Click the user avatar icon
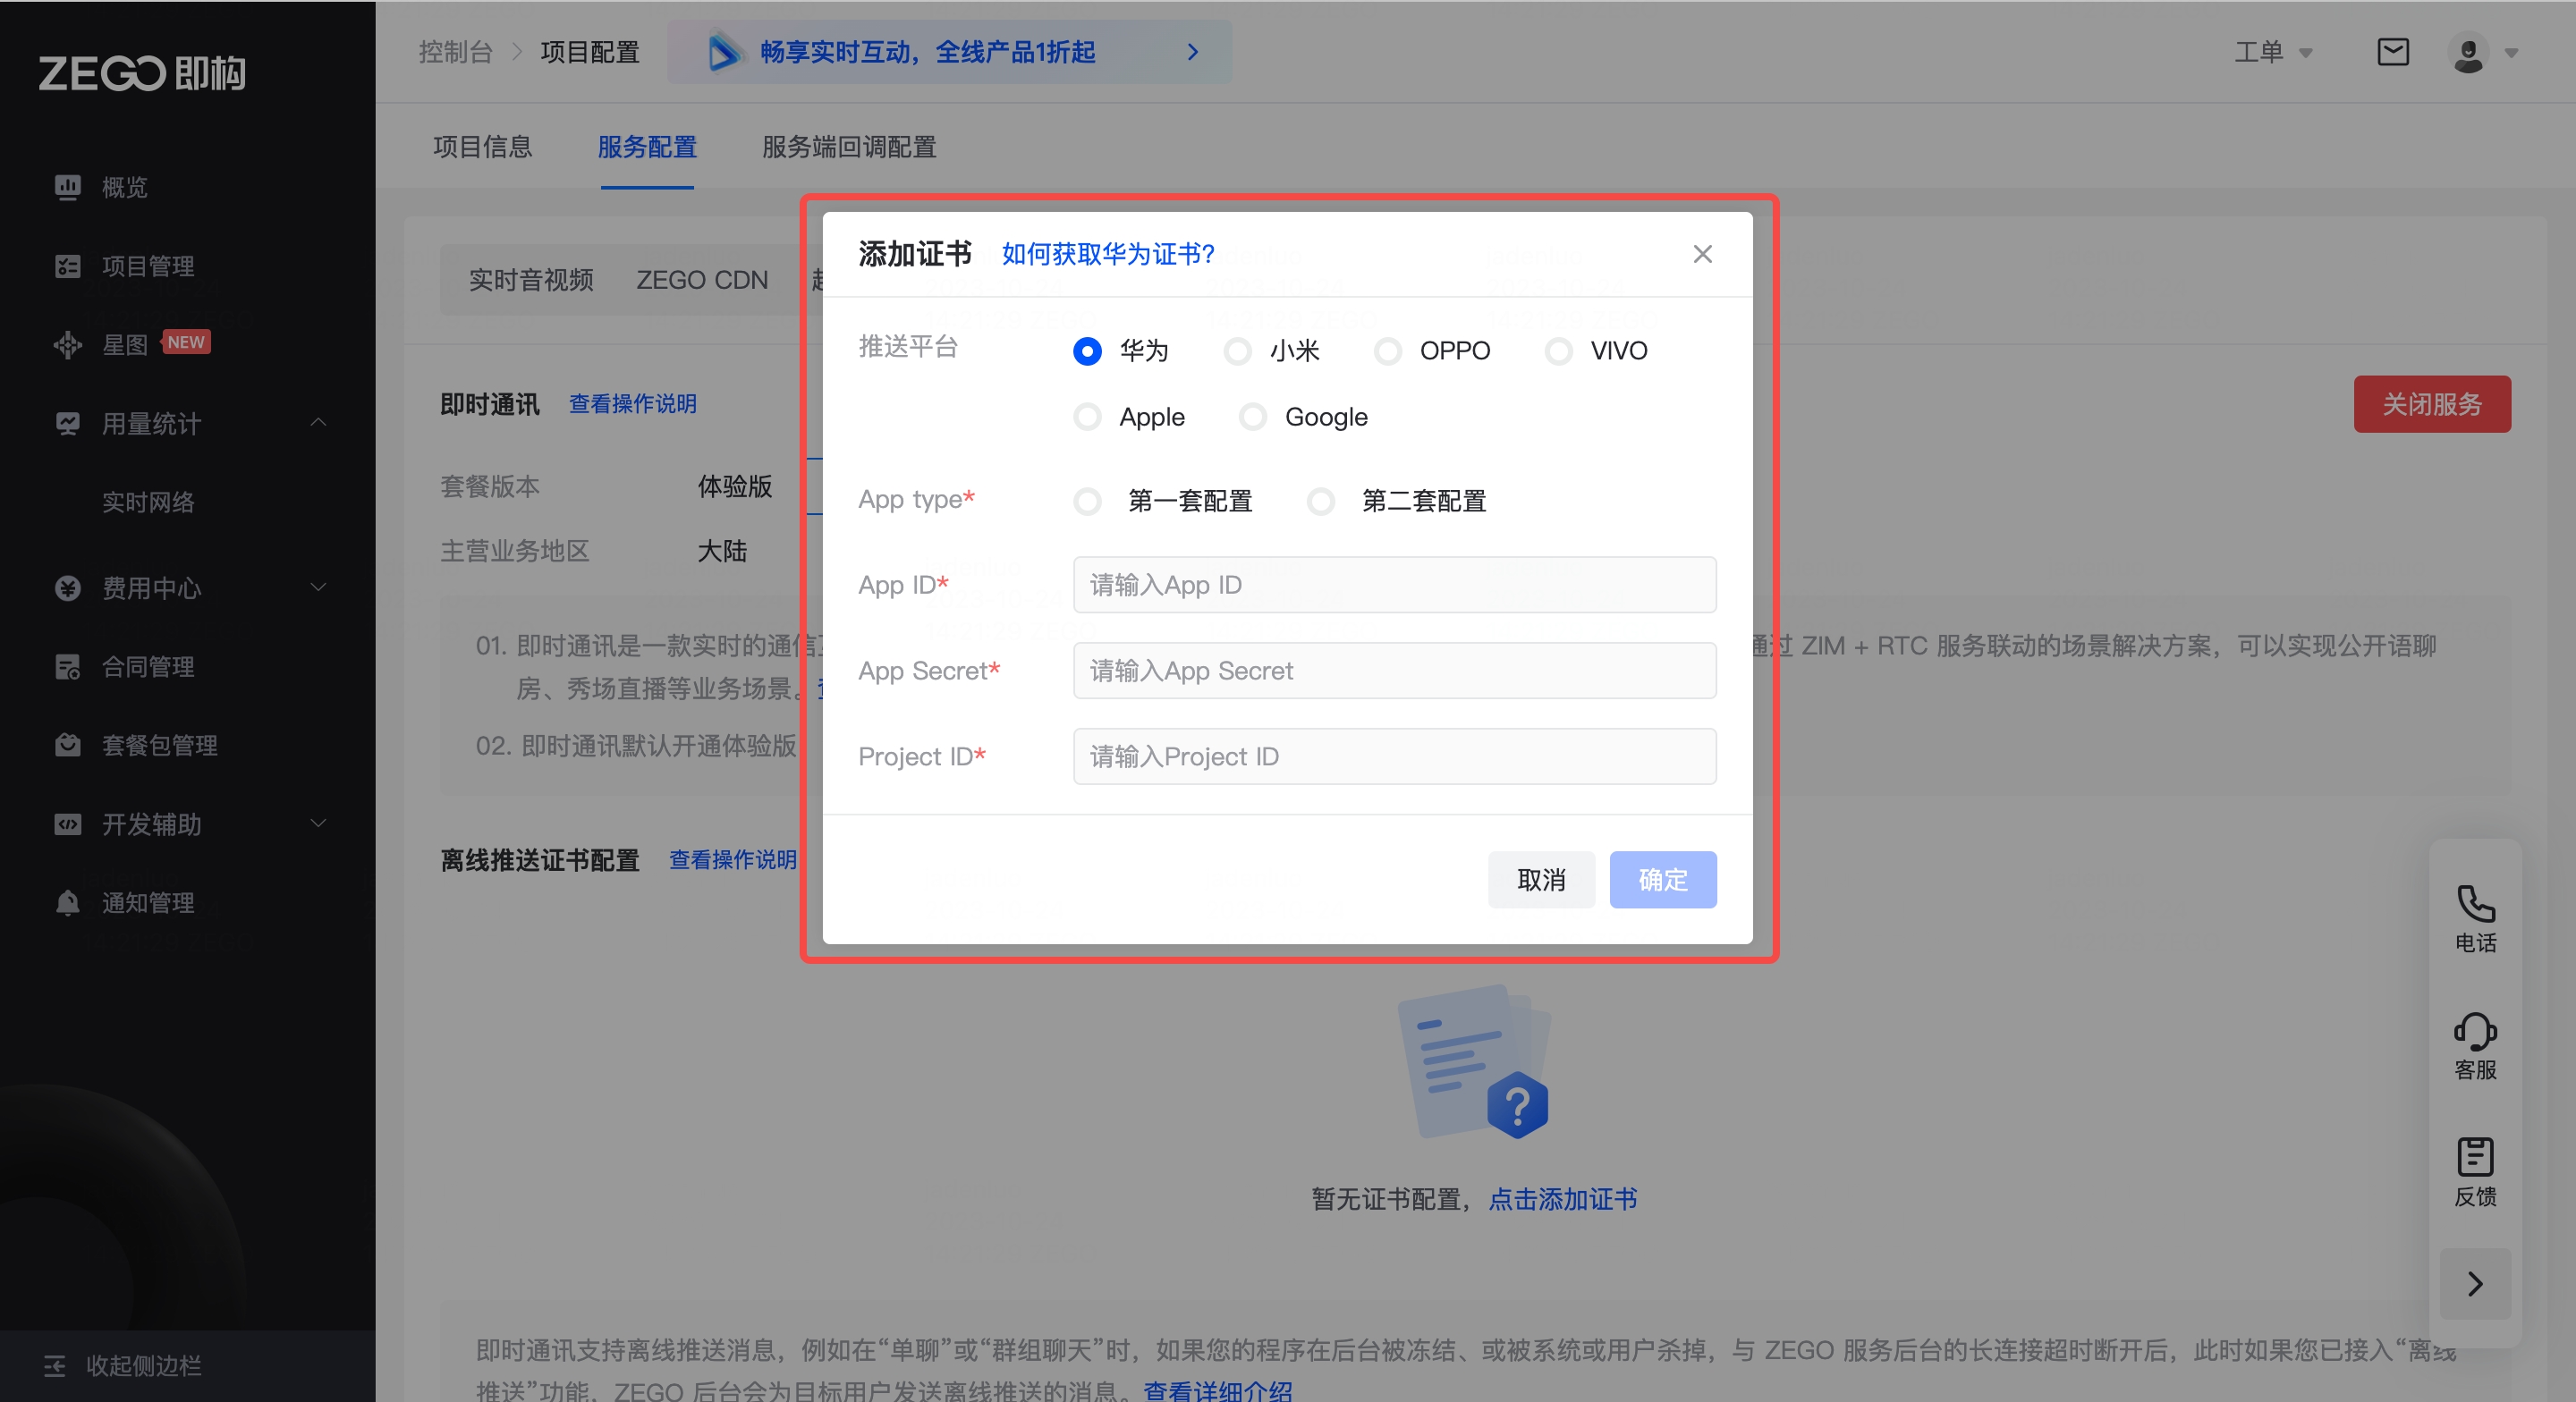The width and height of the screenshot is (2576, 1402). 2467,52
